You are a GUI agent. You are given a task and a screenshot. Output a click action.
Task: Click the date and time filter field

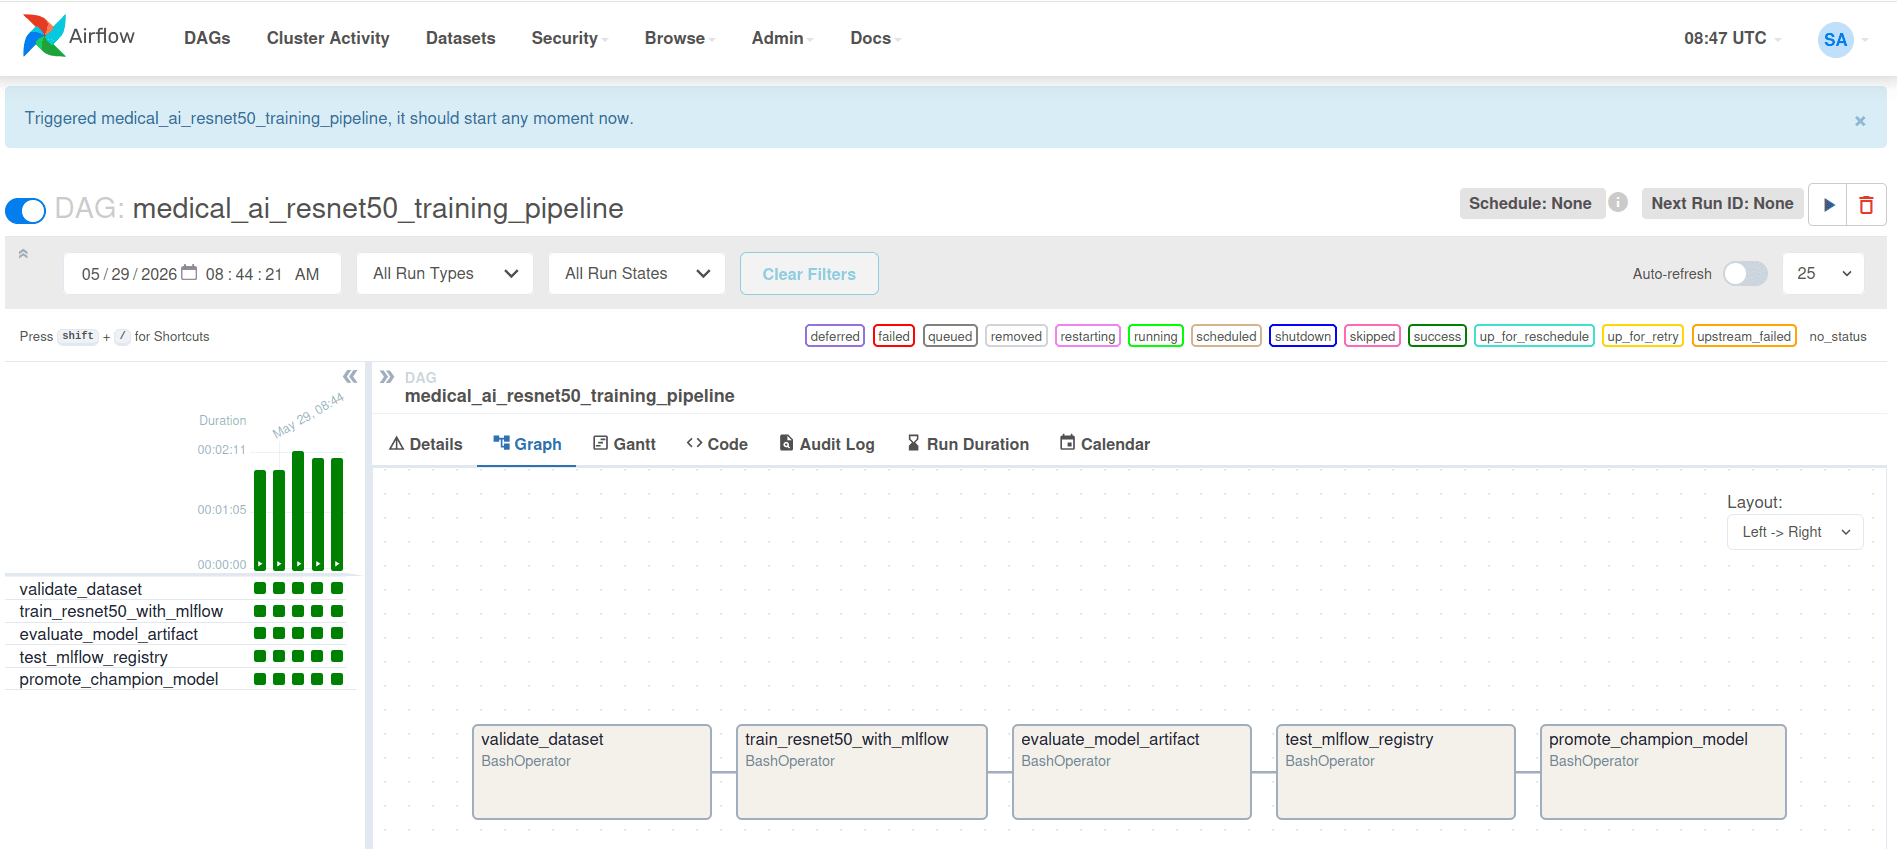[x=202, y=274]
